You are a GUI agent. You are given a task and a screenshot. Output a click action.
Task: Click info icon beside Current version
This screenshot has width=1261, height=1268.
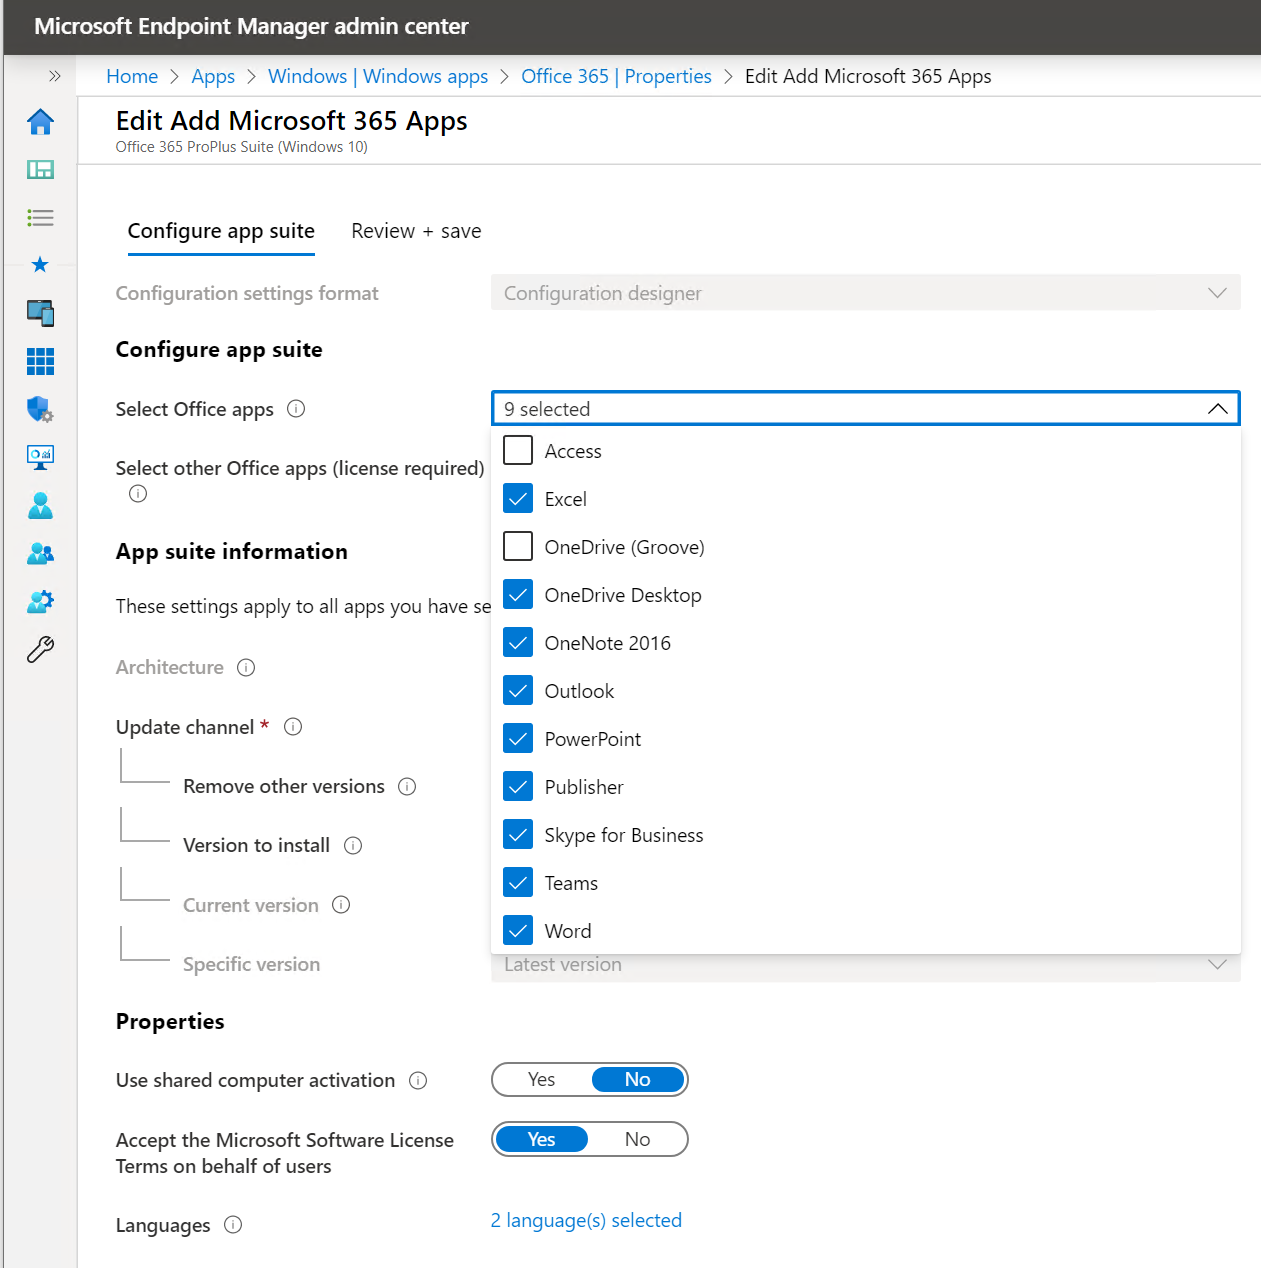(341, 905)
